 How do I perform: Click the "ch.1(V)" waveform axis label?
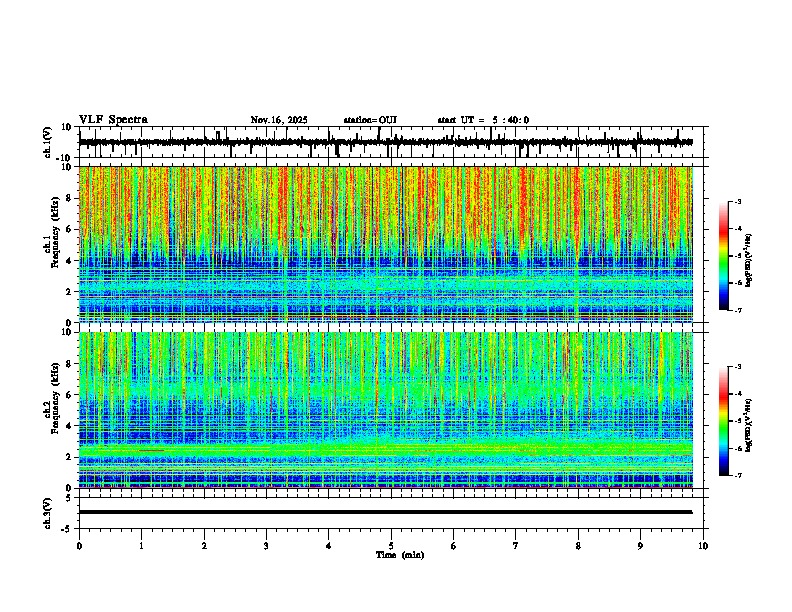click(48, 142)
